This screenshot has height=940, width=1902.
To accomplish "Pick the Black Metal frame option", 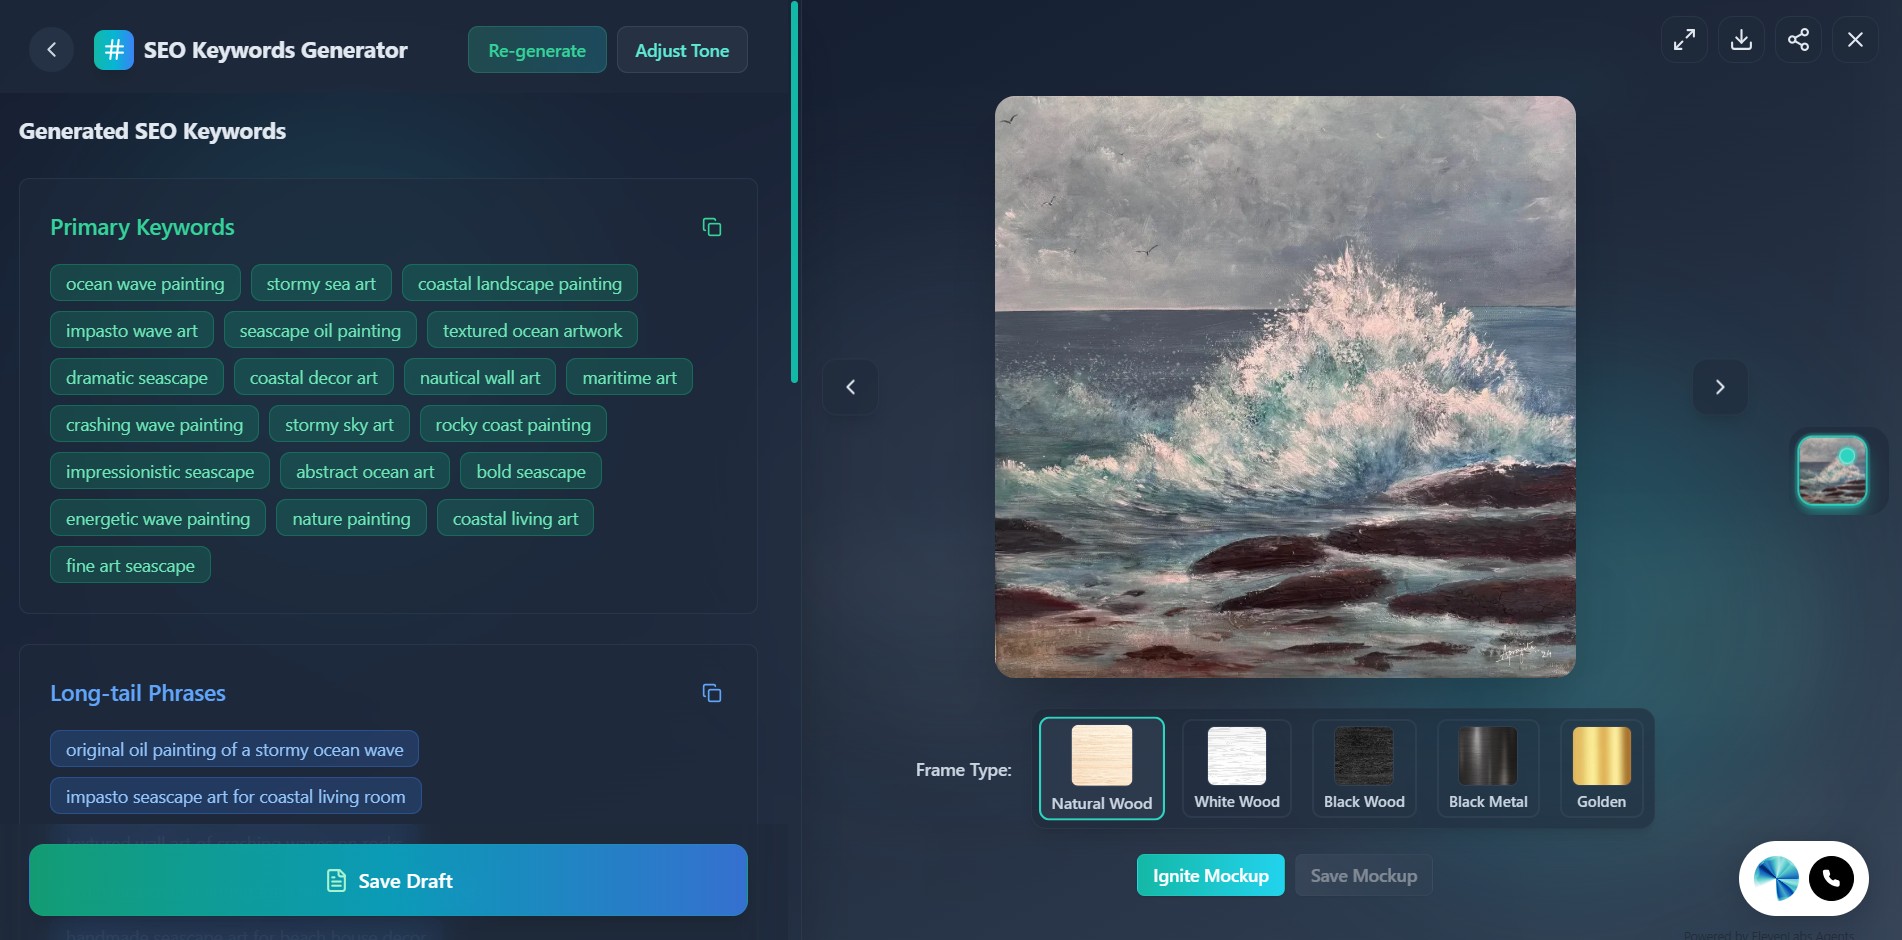I will [x=1487, y=768].
